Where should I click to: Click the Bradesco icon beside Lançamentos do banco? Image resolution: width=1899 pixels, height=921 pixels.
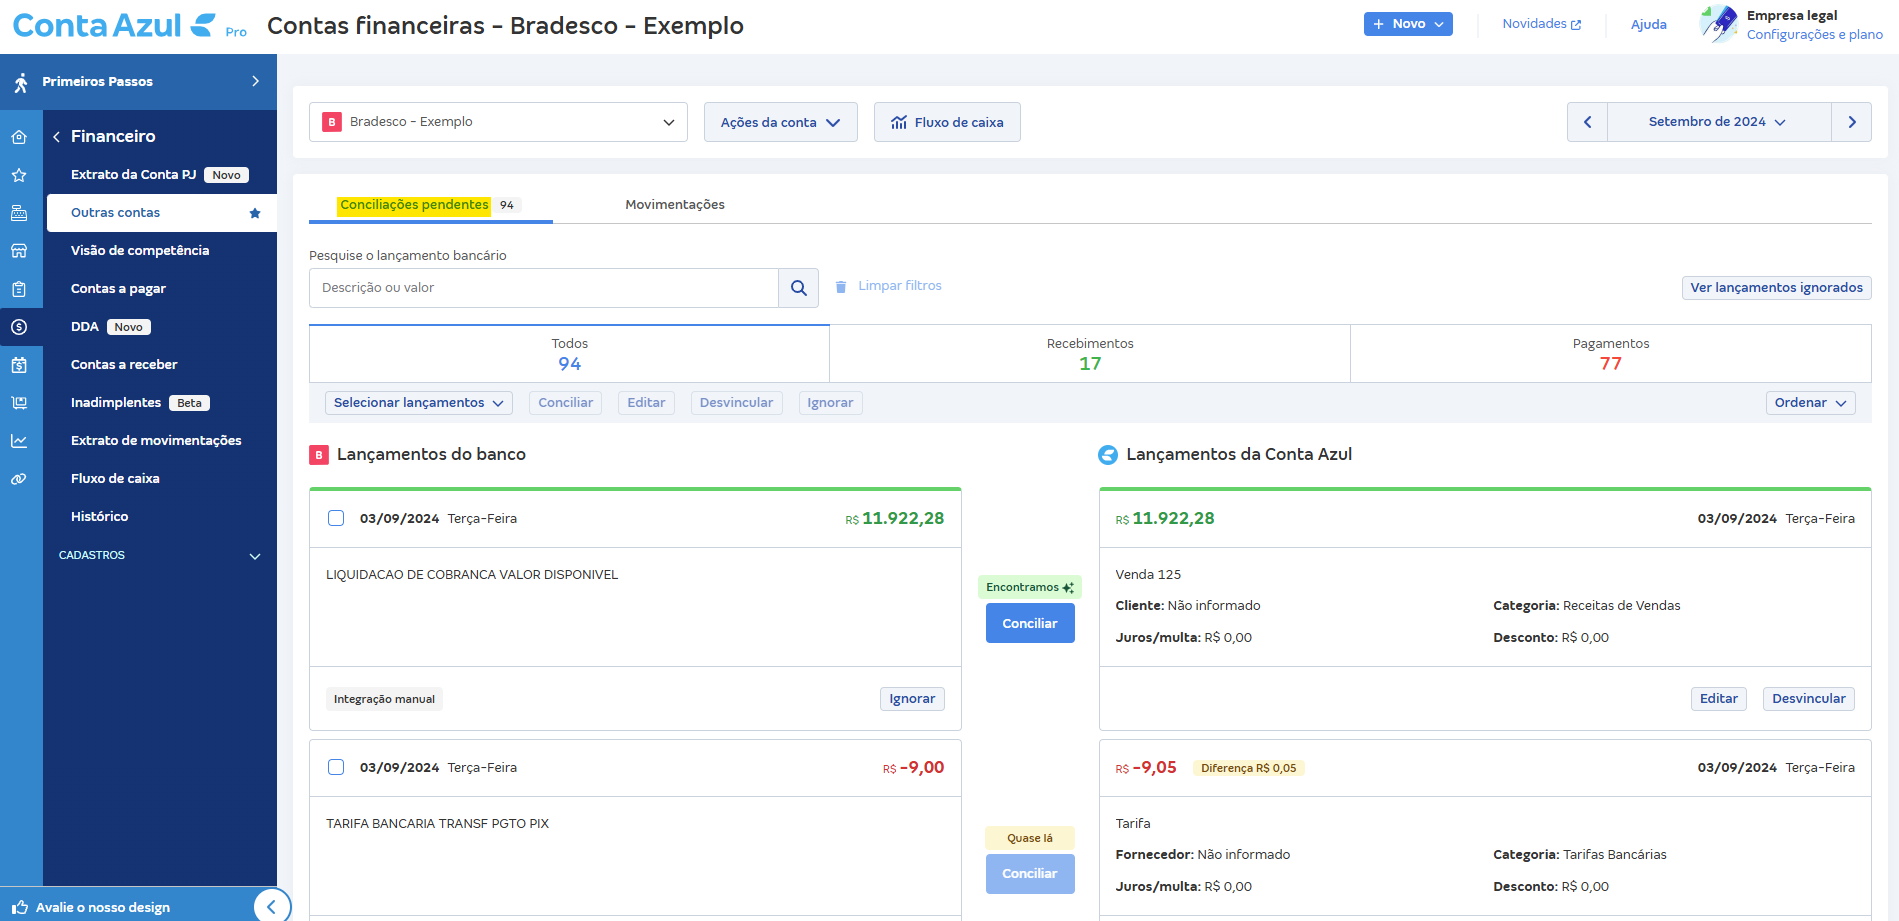coord(319,455)
